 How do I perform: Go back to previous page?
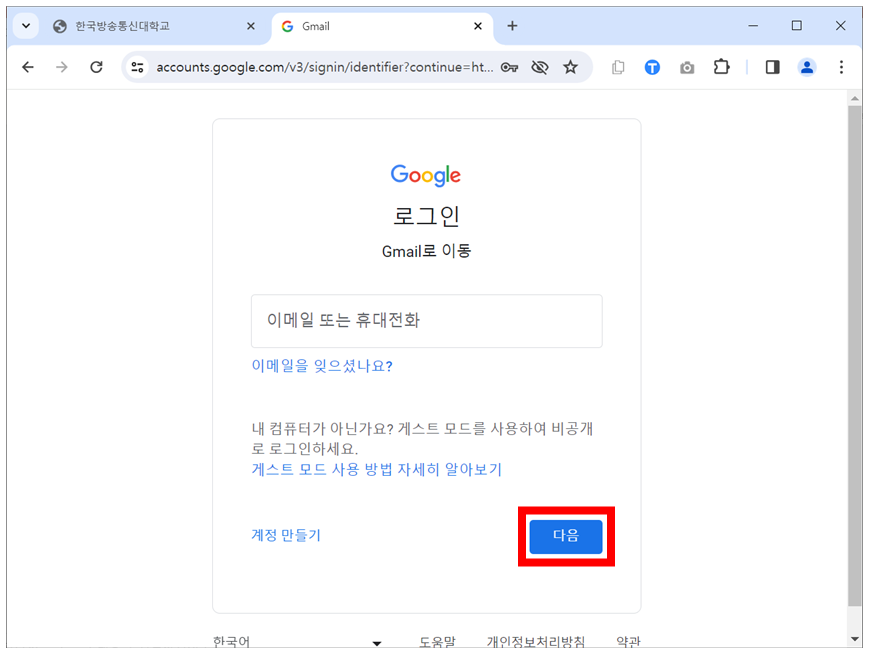28,67
